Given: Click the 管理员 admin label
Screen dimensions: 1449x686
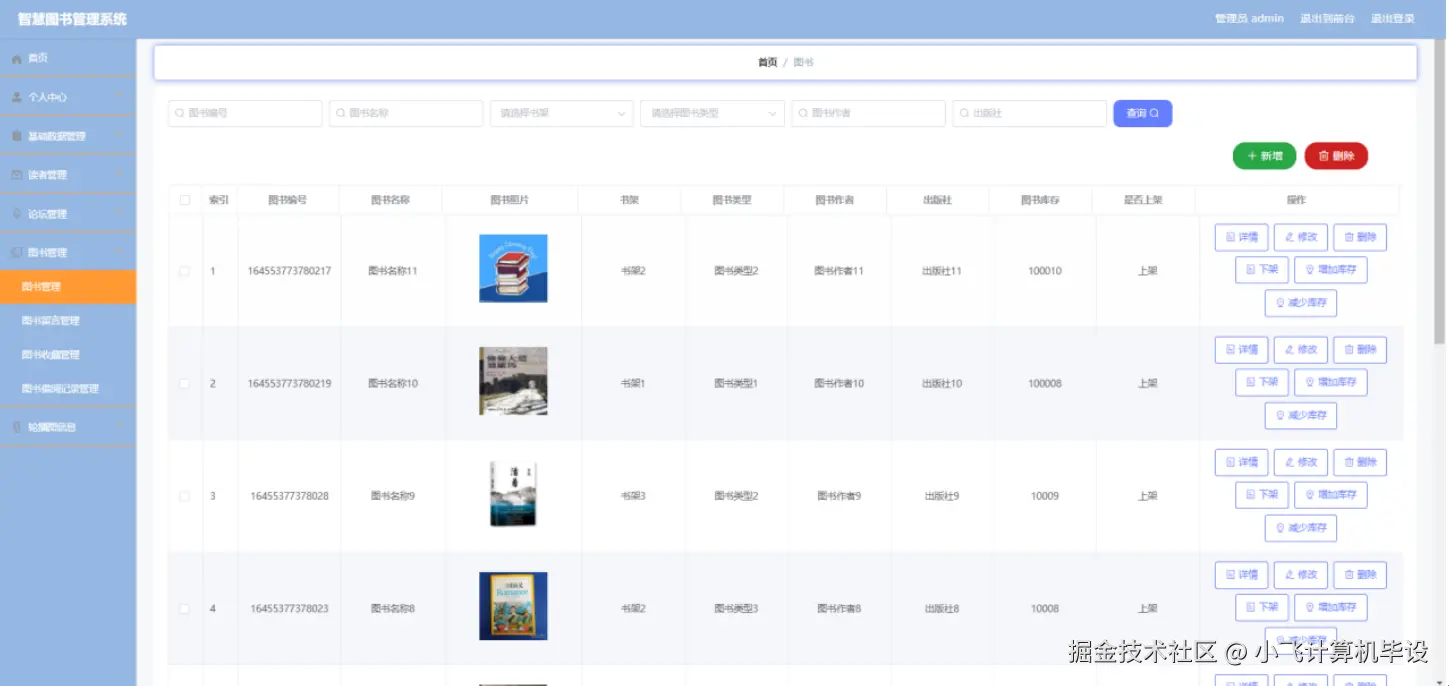Looking at the screenshot, I should pos(1249,18).
